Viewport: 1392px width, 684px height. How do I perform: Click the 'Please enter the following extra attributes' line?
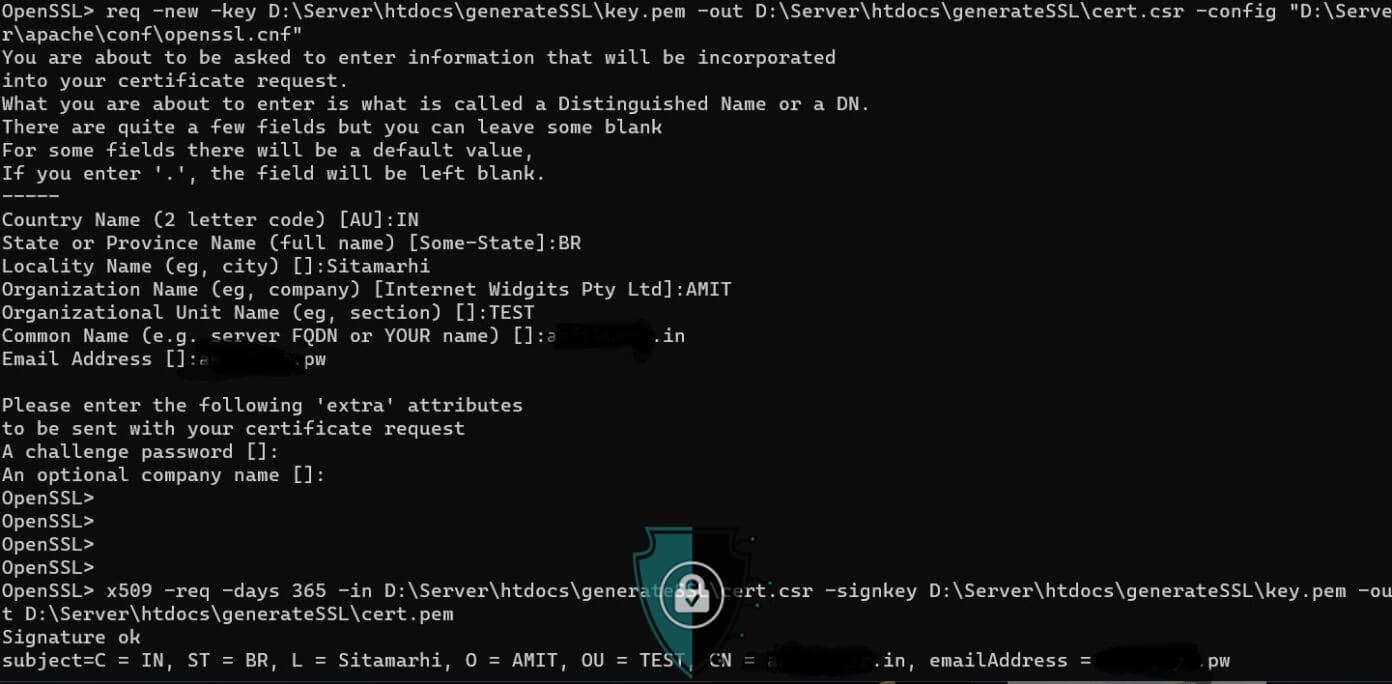(262, 405)
